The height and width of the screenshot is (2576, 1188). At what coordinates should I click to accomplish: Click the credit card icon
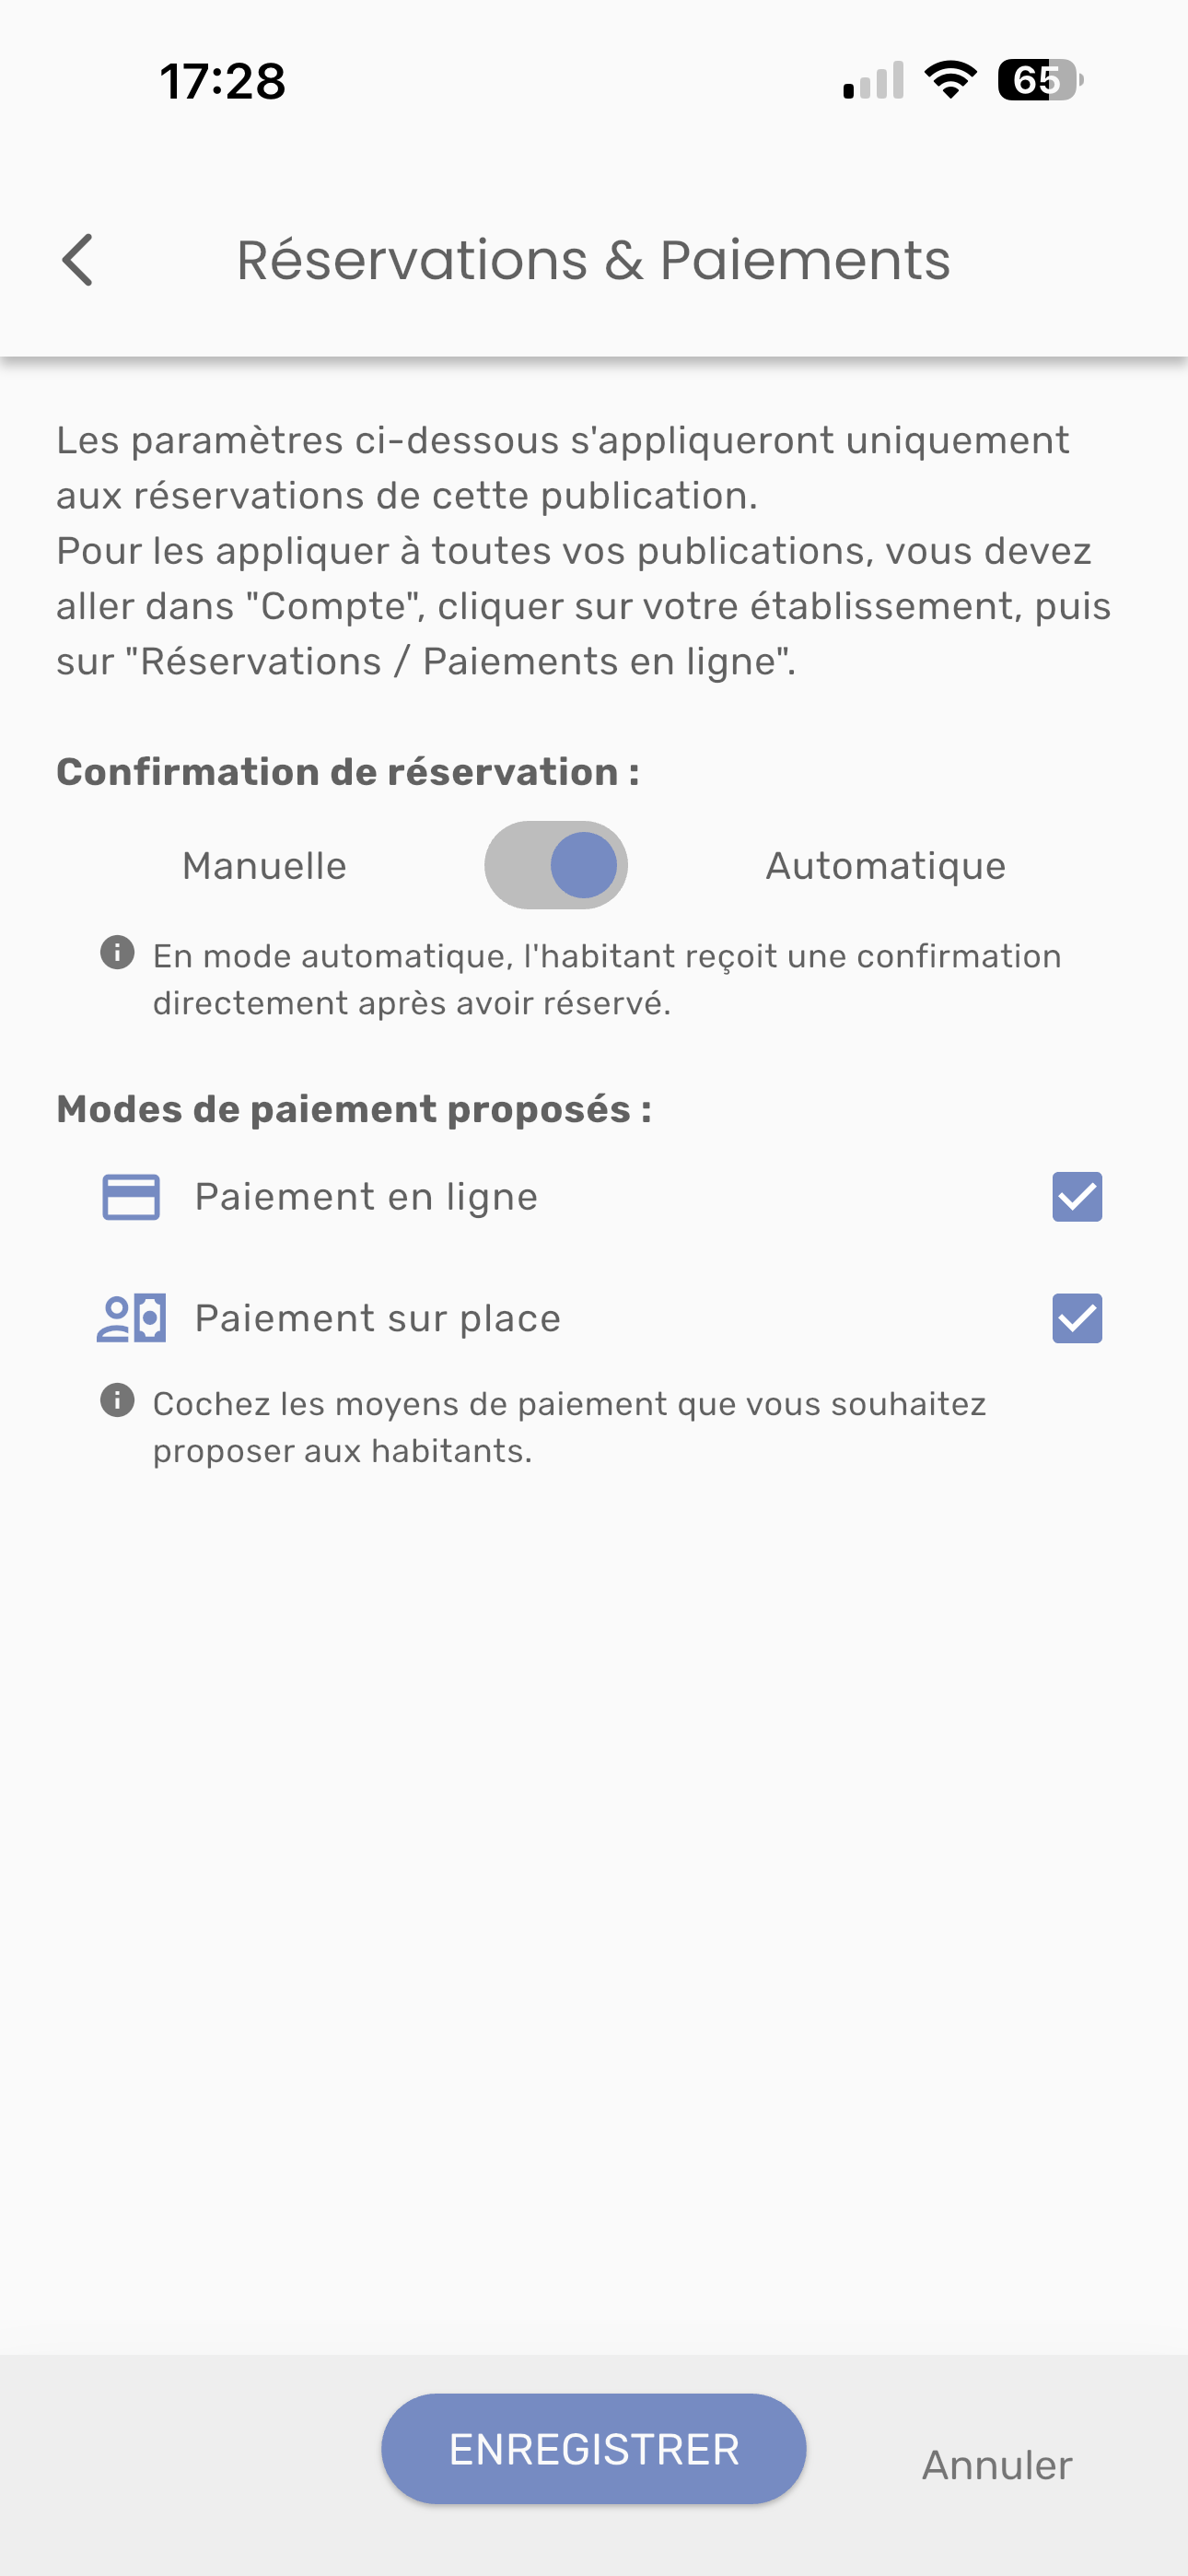(131, 1197)
